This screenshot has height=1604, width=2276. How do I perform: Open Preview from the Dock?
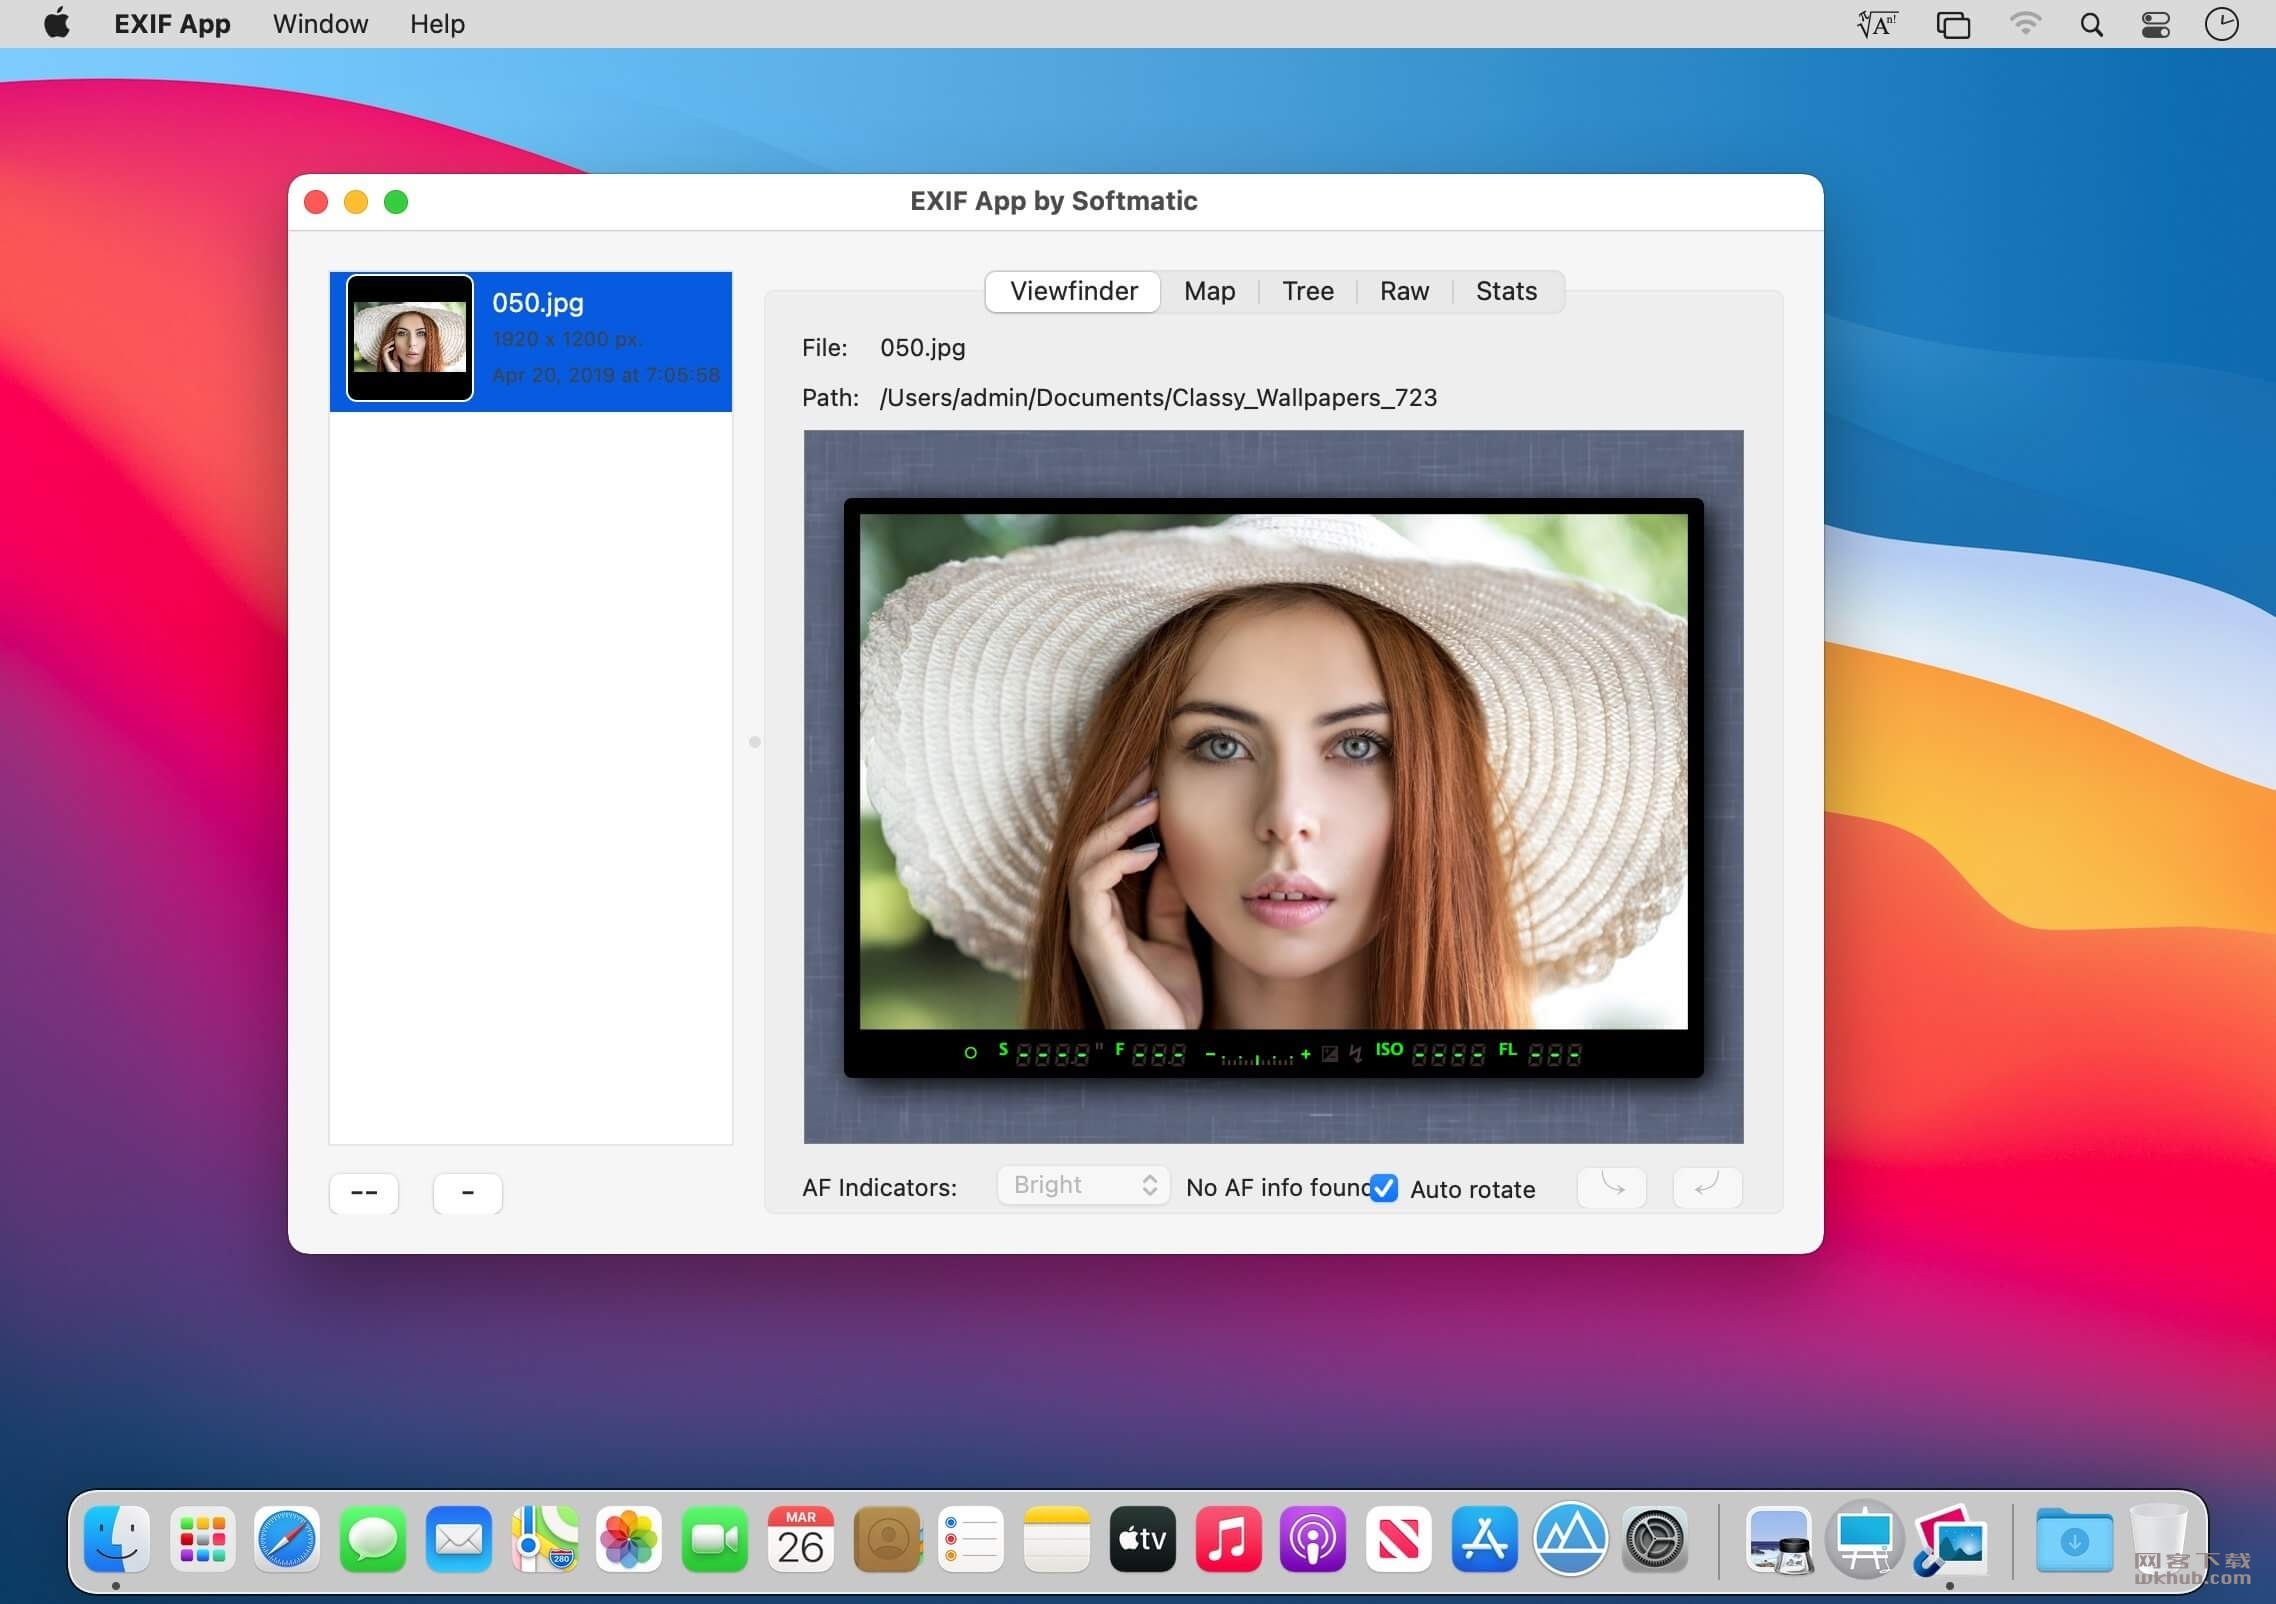coord(1779,1539)
